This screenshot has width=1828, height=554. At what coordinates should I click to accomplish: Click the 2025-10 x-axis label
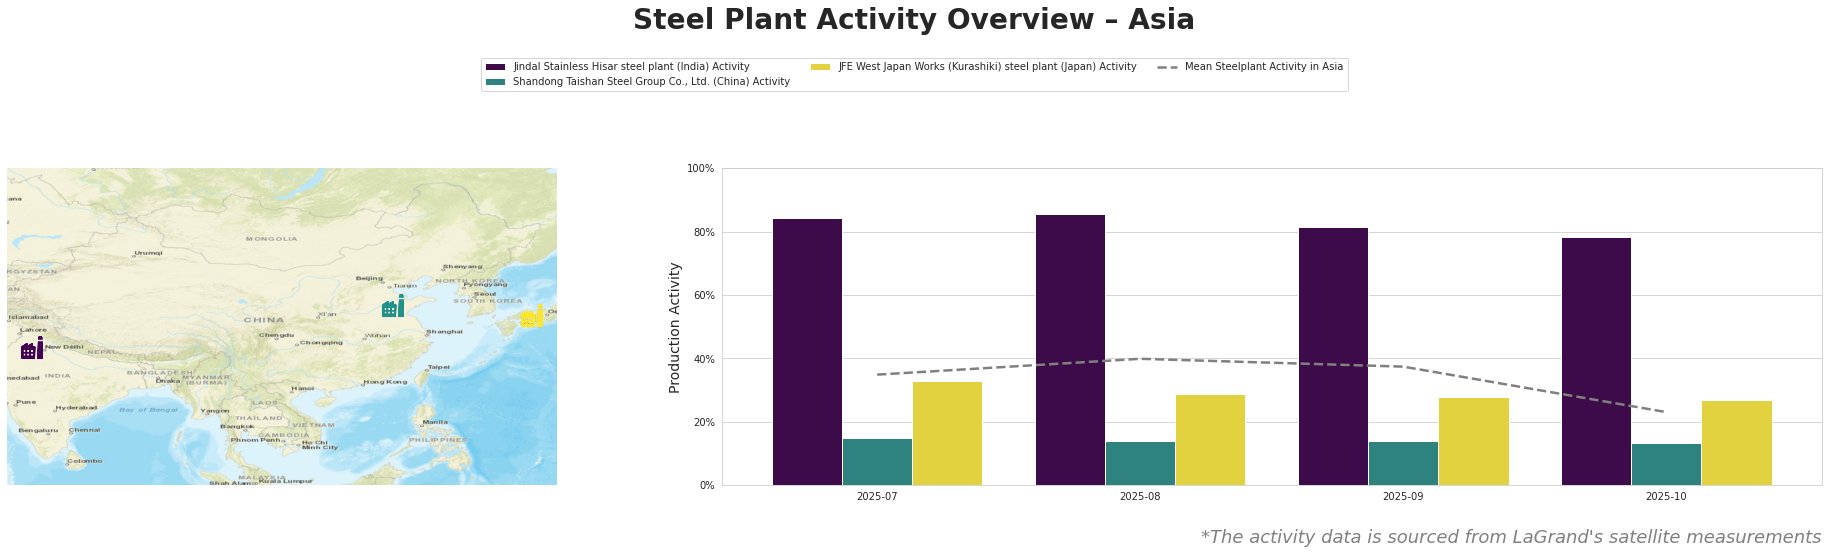1666,496
